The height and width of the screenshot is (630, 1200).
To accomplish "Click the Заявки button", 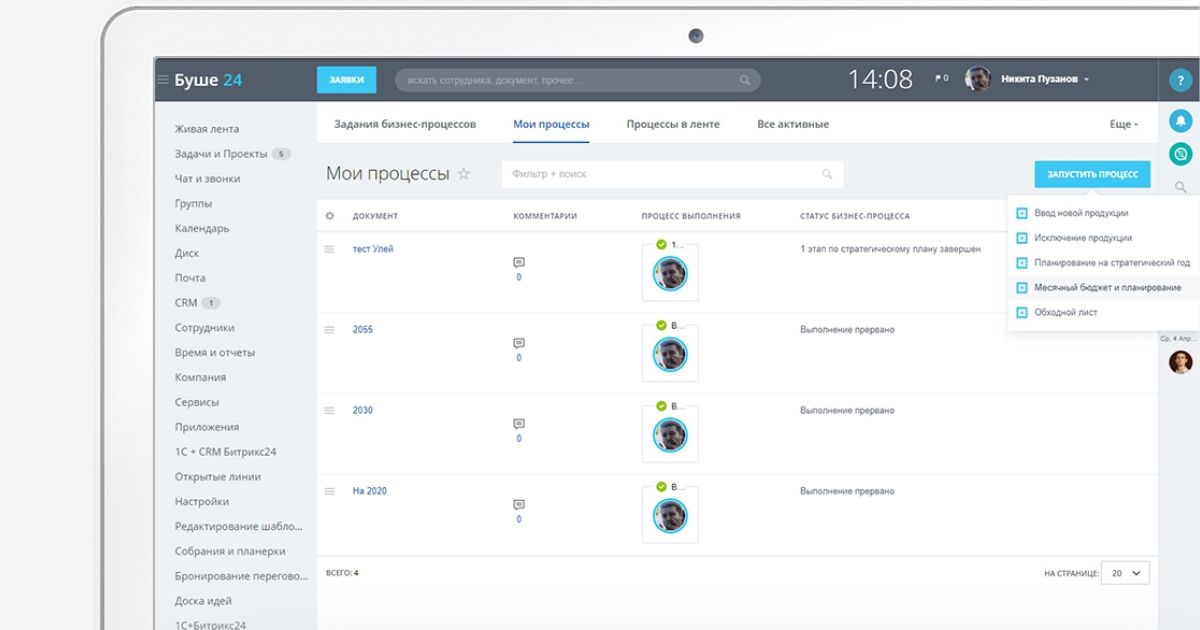I will point(347,80).
